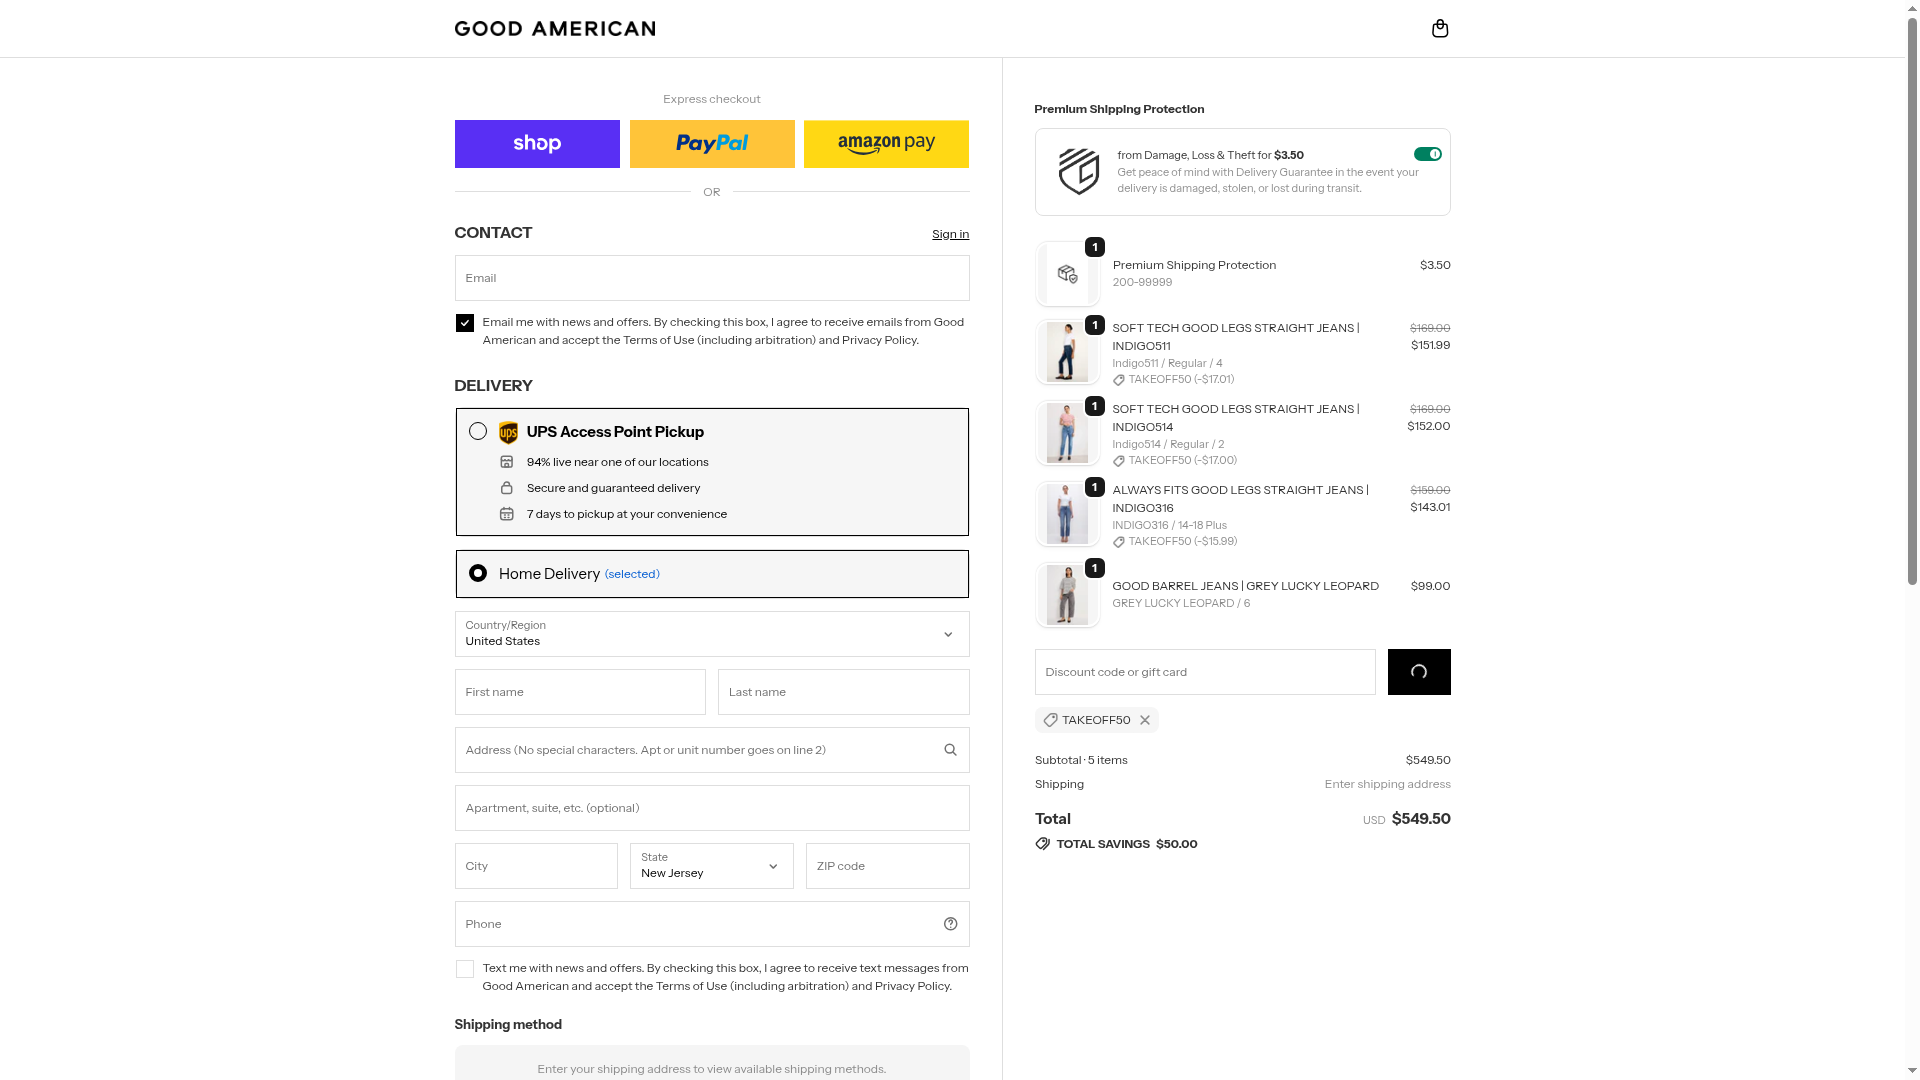This screenshot has height=1080, width=1920.
Task: Check text me with news checkbox
Action: pyautogui.click(x=465, y=969)
